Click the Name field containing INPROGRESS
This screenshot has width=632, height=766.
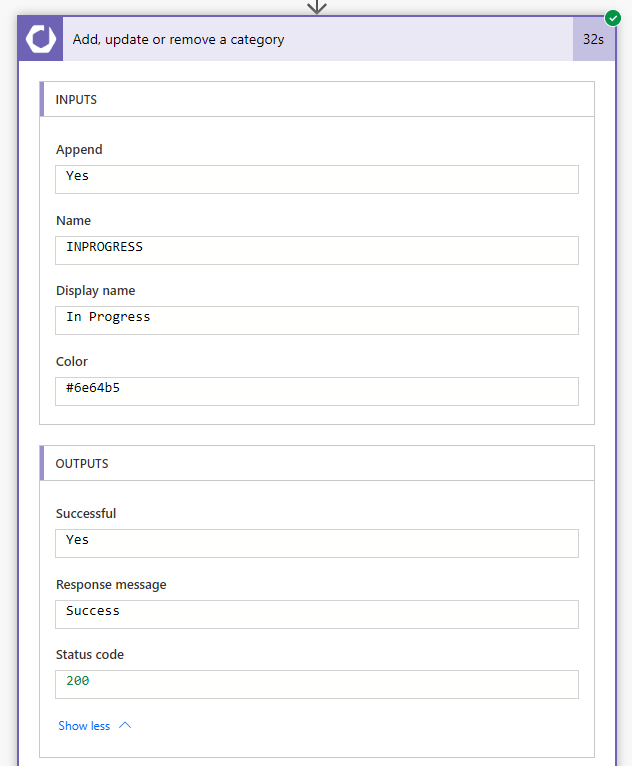point(316,250)
